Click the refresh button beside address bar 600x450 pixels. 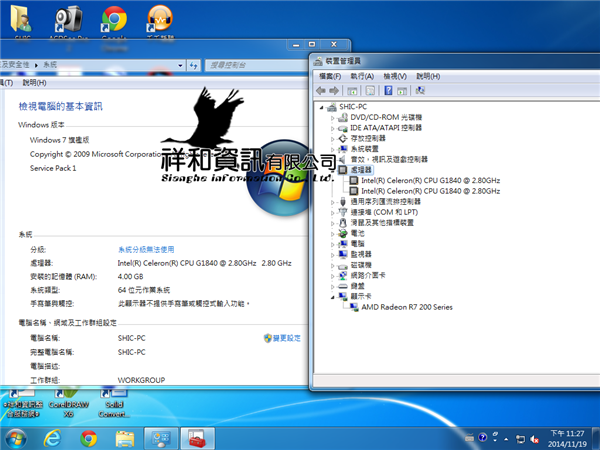[x=194, y=65]
